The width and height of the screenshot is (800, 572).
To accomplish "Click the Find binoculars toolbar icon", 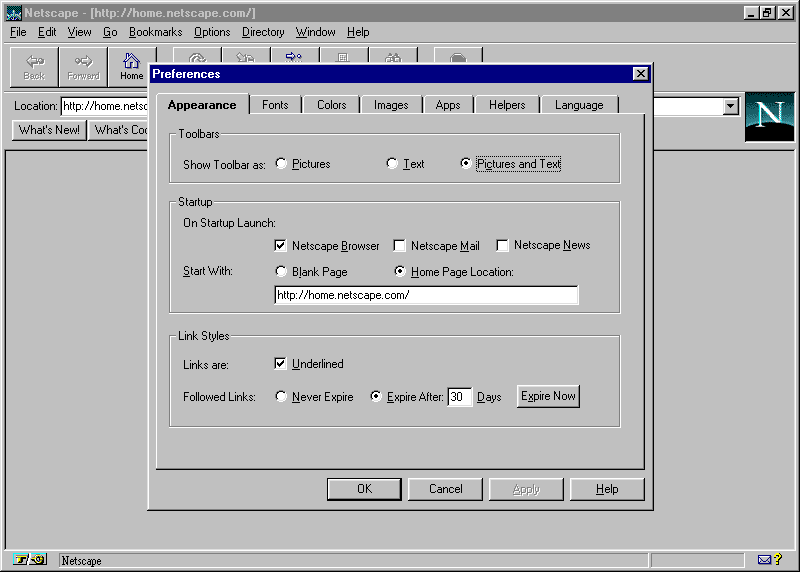I will [x=393, y=56].
